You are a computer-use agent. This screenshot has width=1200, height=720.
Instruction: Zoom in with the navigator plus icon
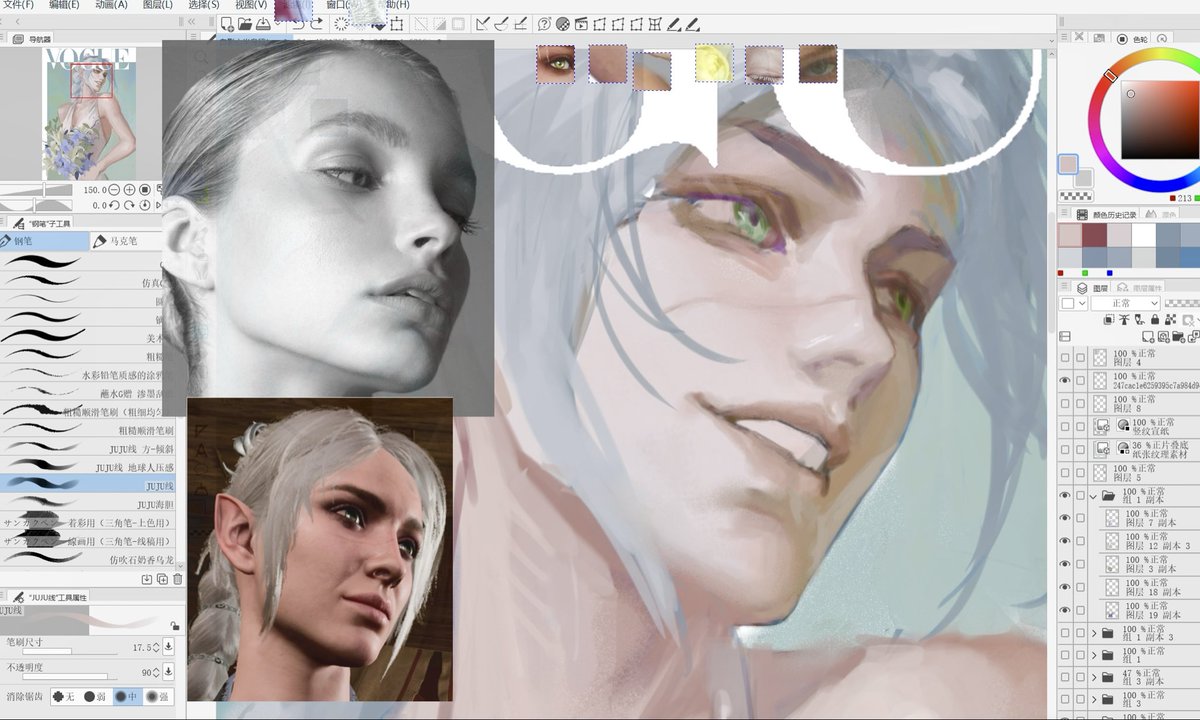click(130, 190)
